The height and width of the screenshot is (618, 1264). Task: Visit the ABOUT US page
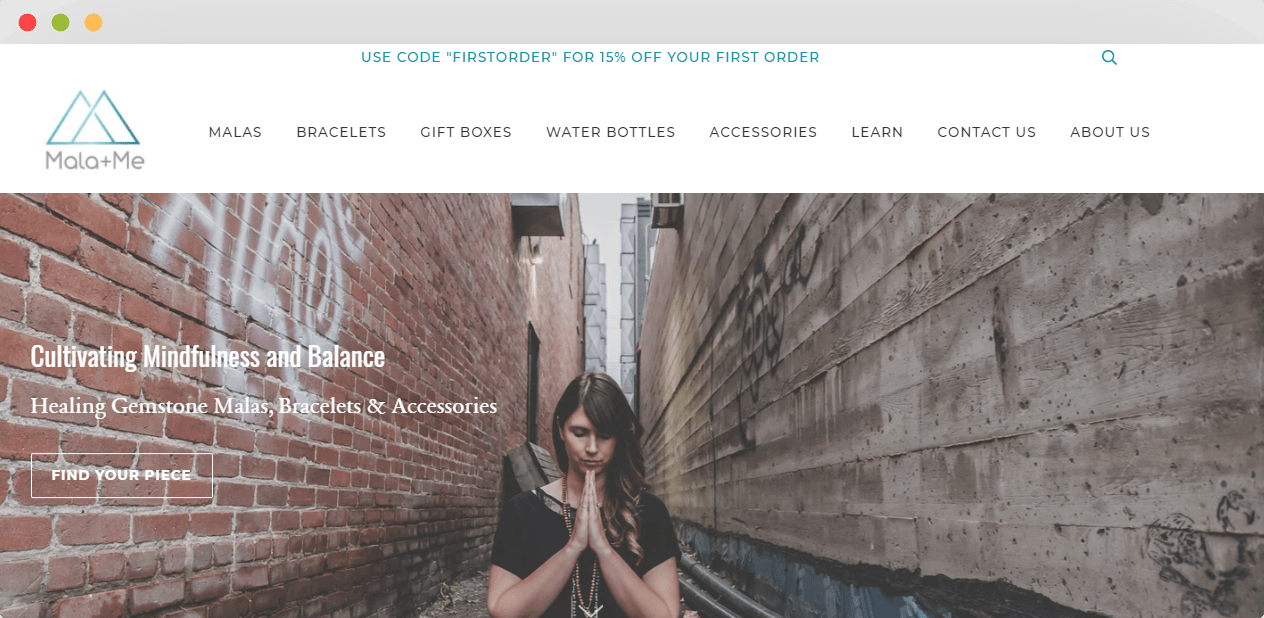pyautogui.click(x=1110, y=132)
